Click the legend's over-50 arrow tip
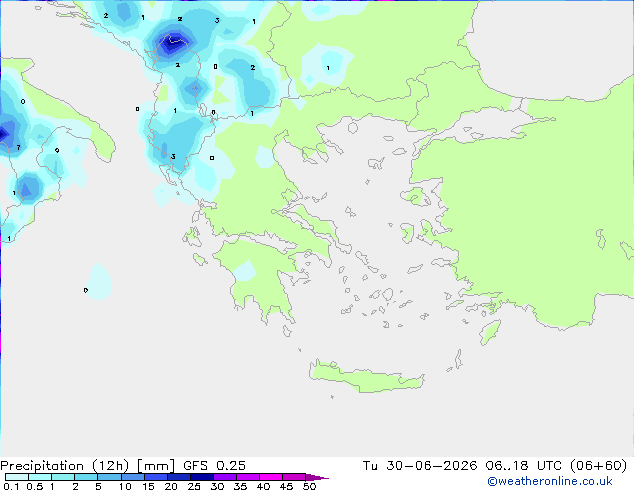This screenshot has width=634, height=490. 317,477
